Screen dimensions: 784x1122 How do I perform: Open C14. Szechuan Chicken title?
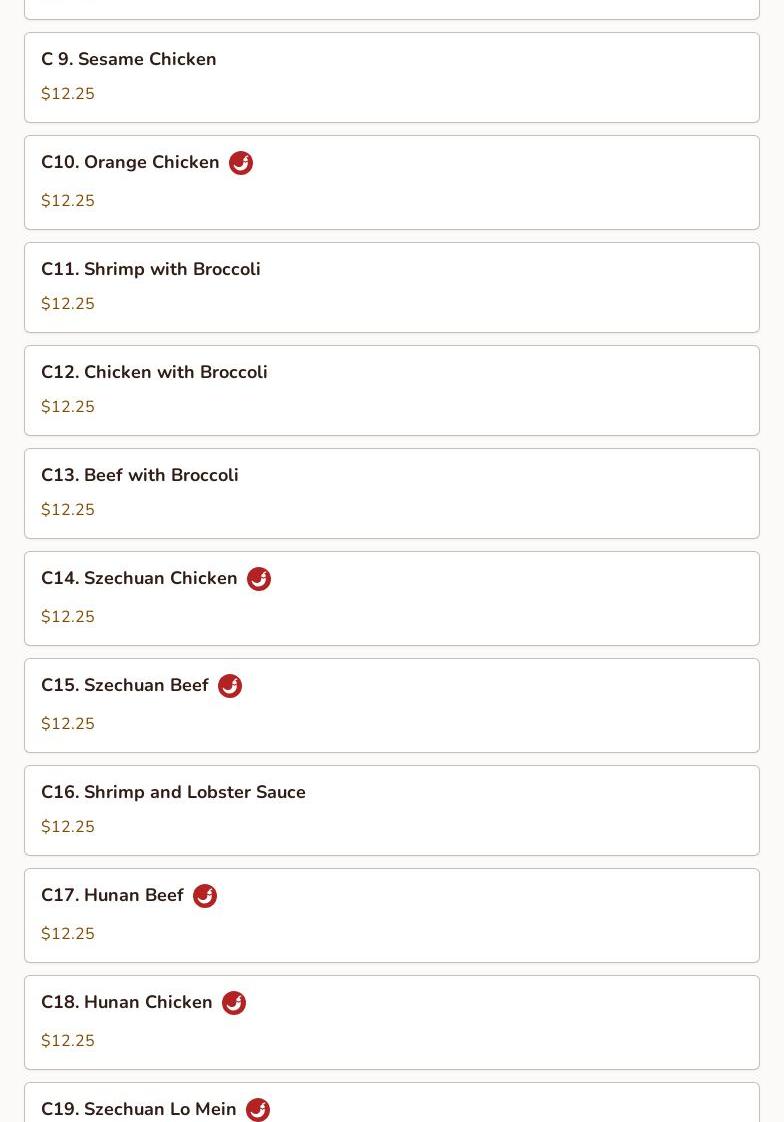[139, 578]
